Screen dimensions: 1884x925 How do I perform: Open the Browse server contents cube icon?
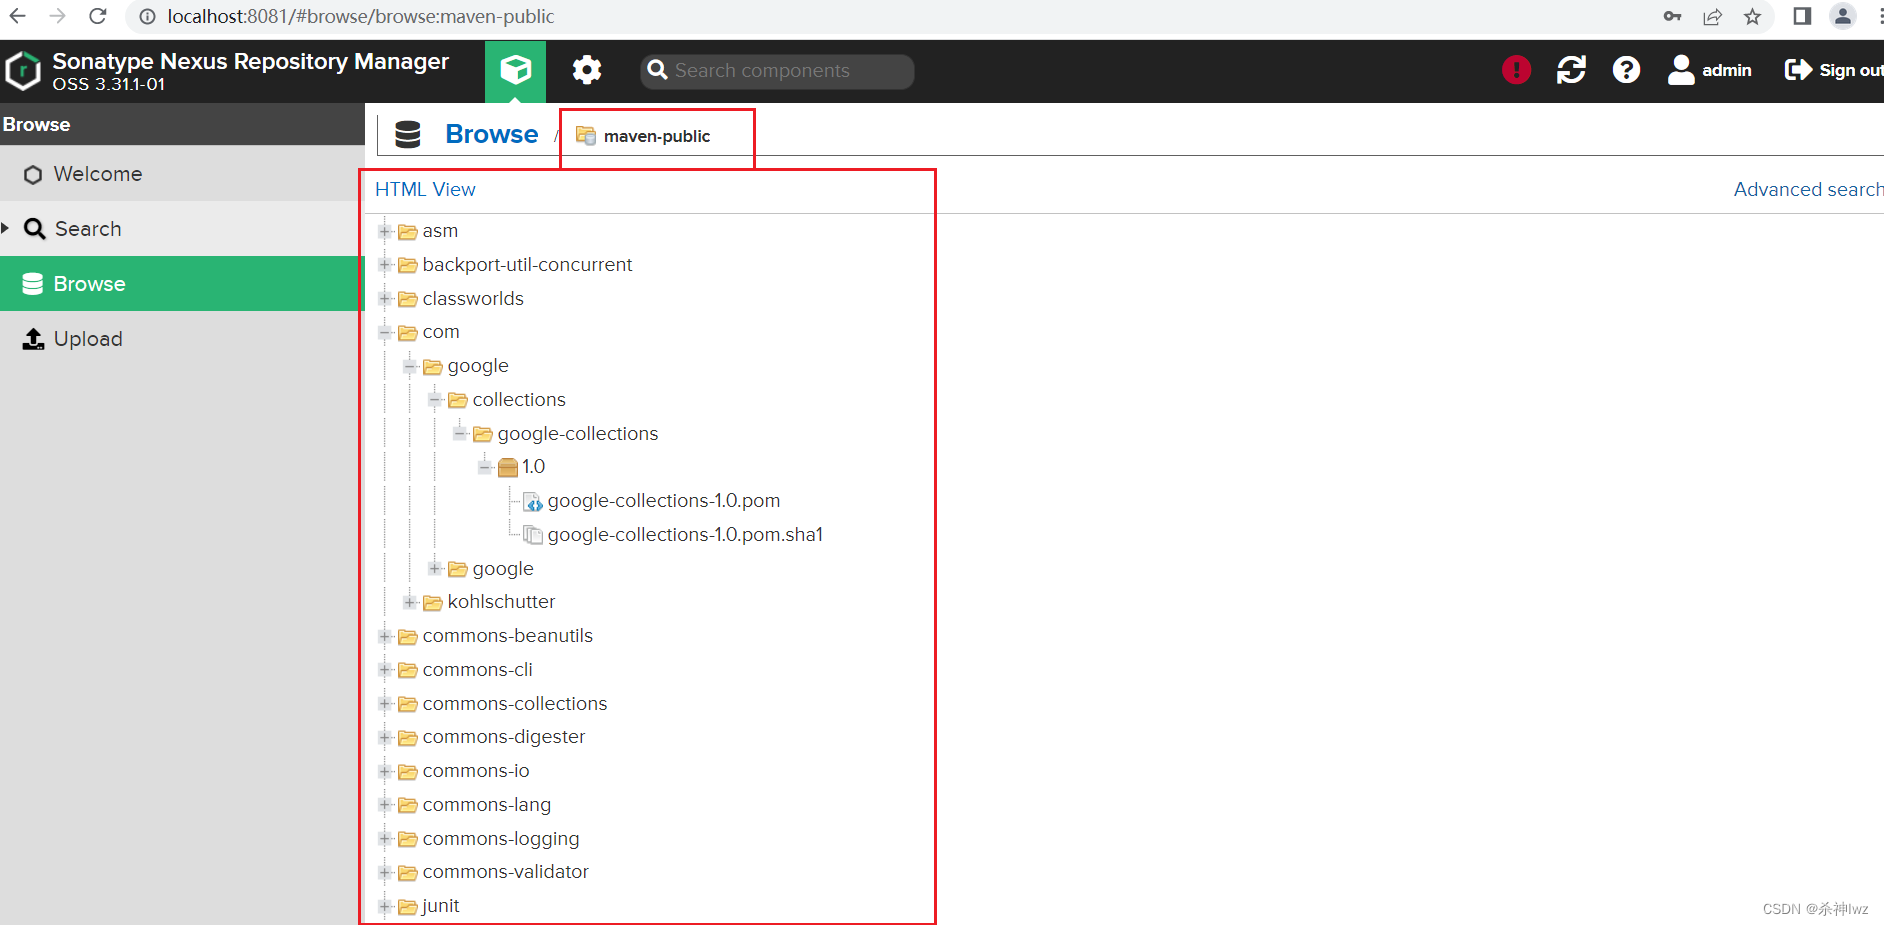(515, 71)
